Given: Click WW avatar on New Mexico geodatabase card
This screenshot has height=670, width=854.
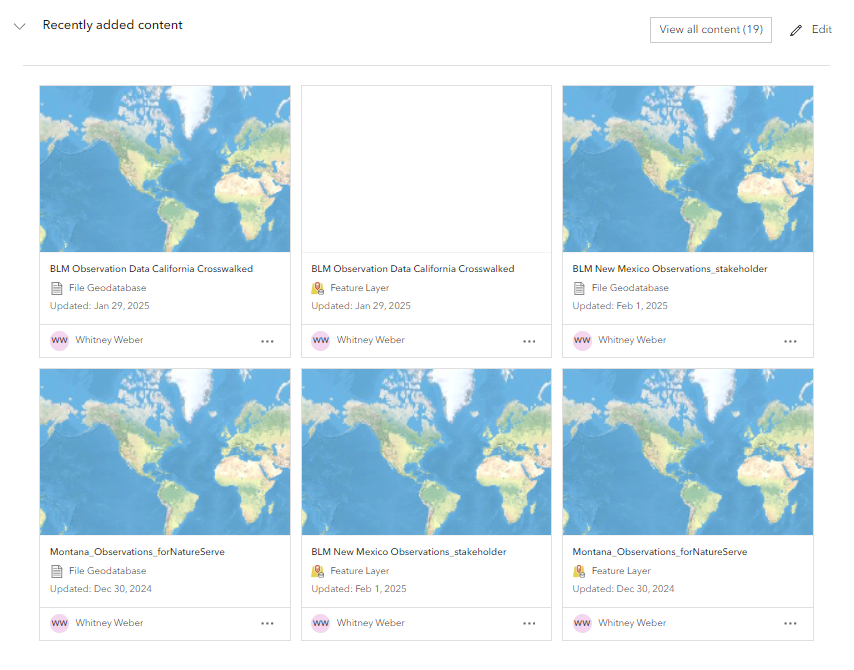Looking at the screenshot, I should coord(582,340).
